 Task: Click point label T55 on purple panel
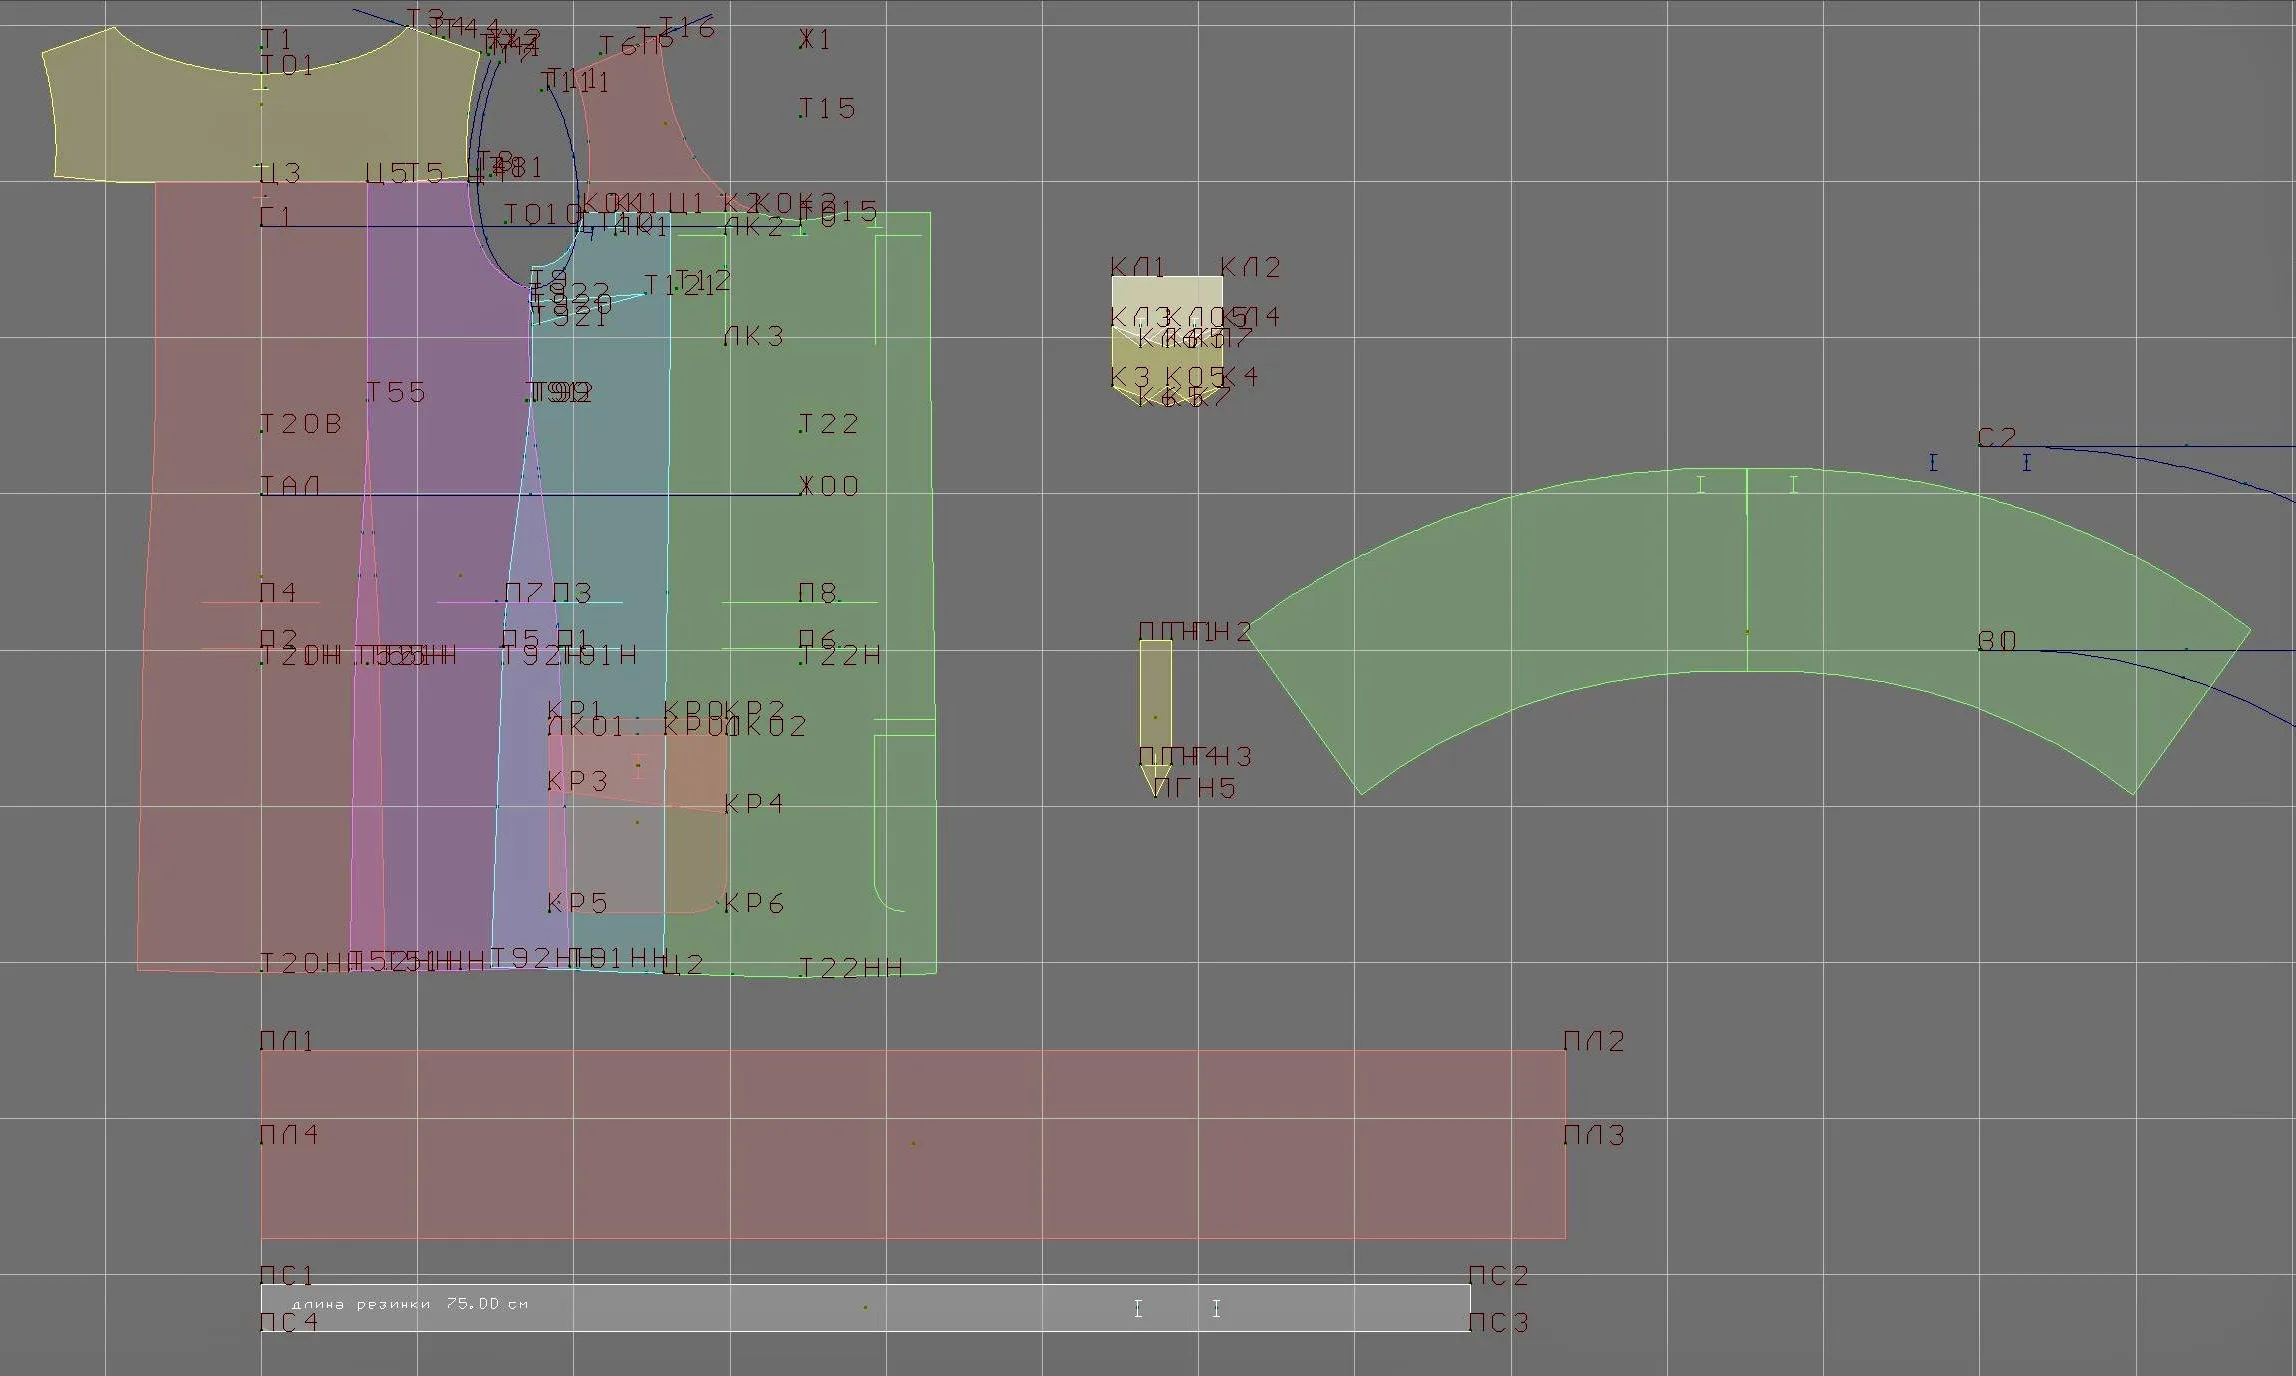click(x=396, y=392)
